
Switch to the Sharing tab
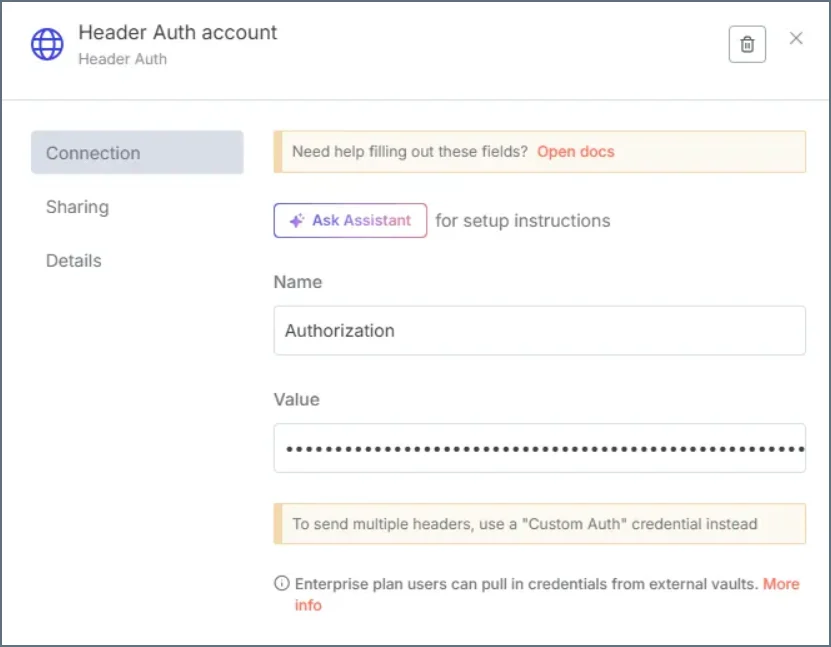pyautogui.click(x=77, y=207)
